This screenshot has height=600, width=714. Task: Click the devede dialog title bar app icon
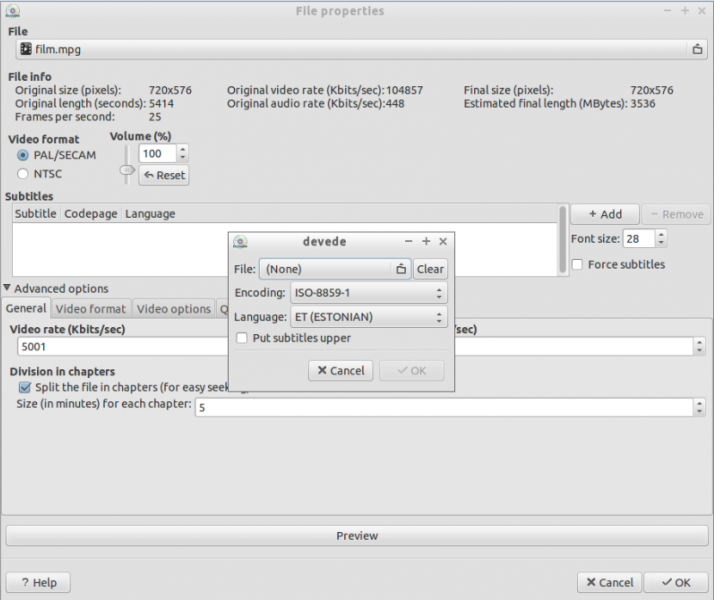pyautogui.click(x=240, y=242)
